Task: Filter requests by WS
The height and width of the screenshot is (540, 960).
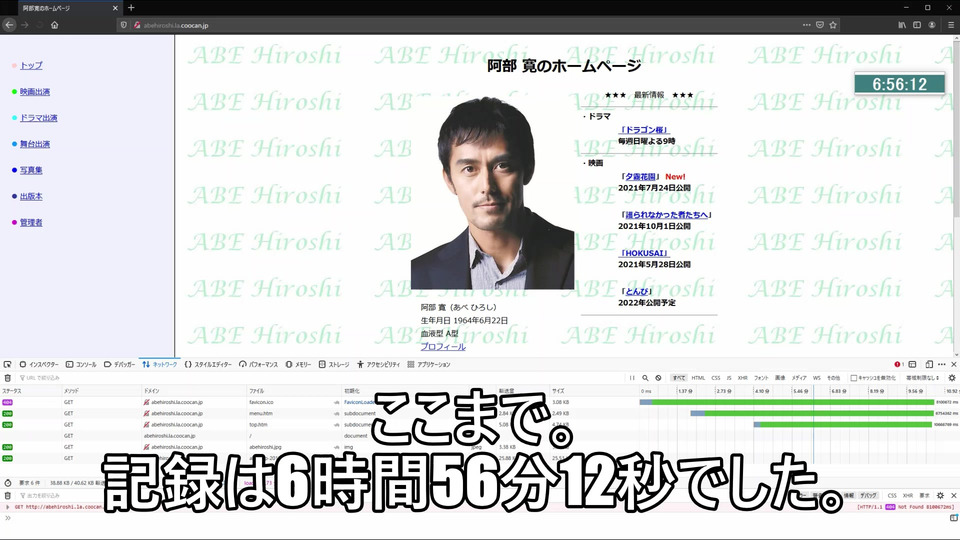Action: click(x=817, y=378)
